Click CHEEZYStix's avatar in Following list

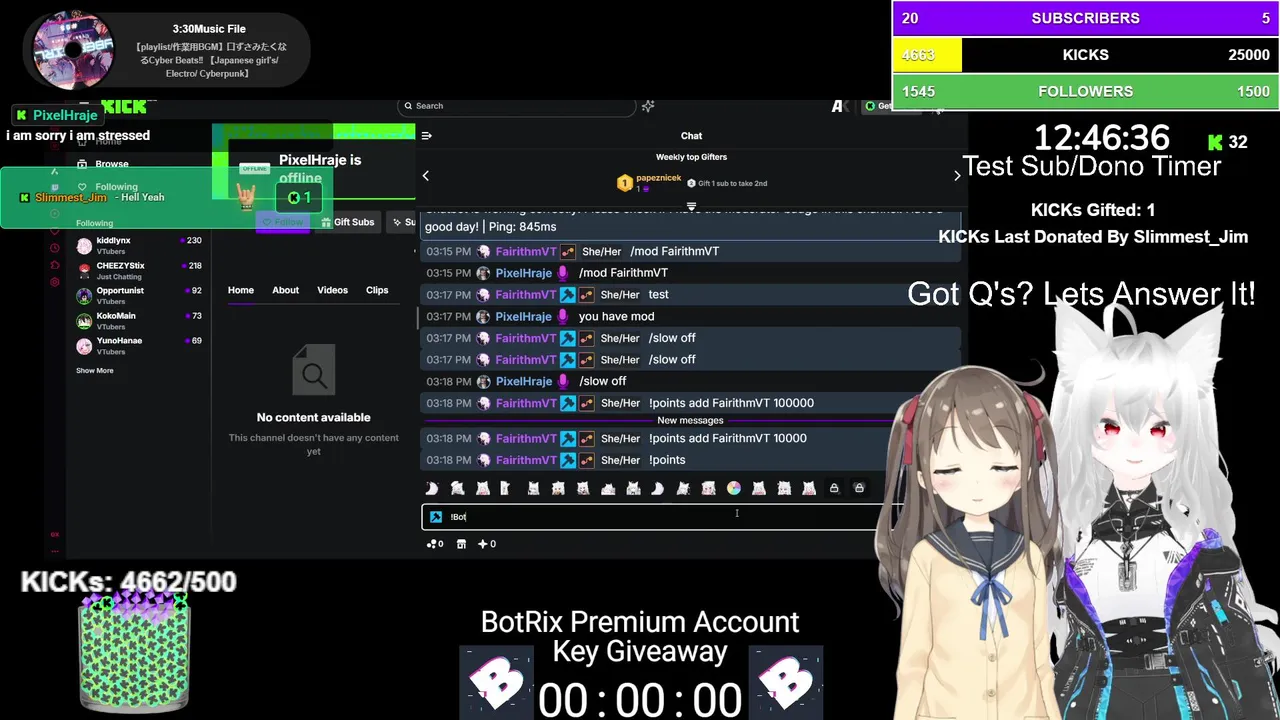click(x=85, y=271)
